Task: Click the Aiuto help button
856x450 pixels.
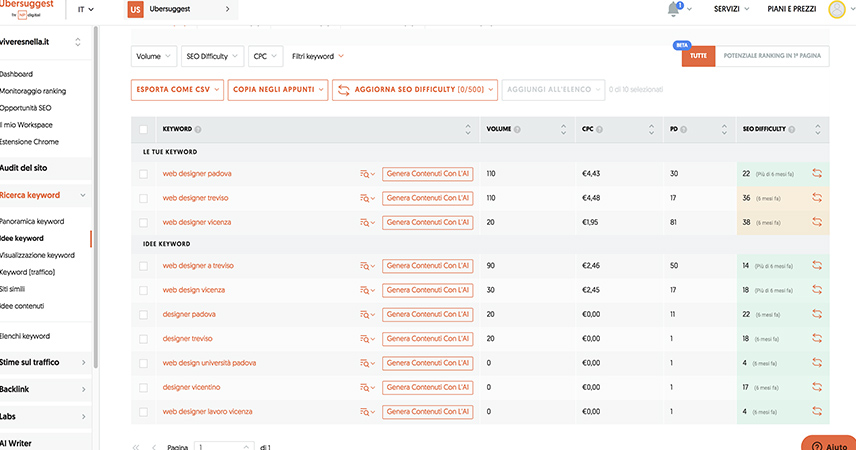Action: pyautogui.click(x=828, y=444)
